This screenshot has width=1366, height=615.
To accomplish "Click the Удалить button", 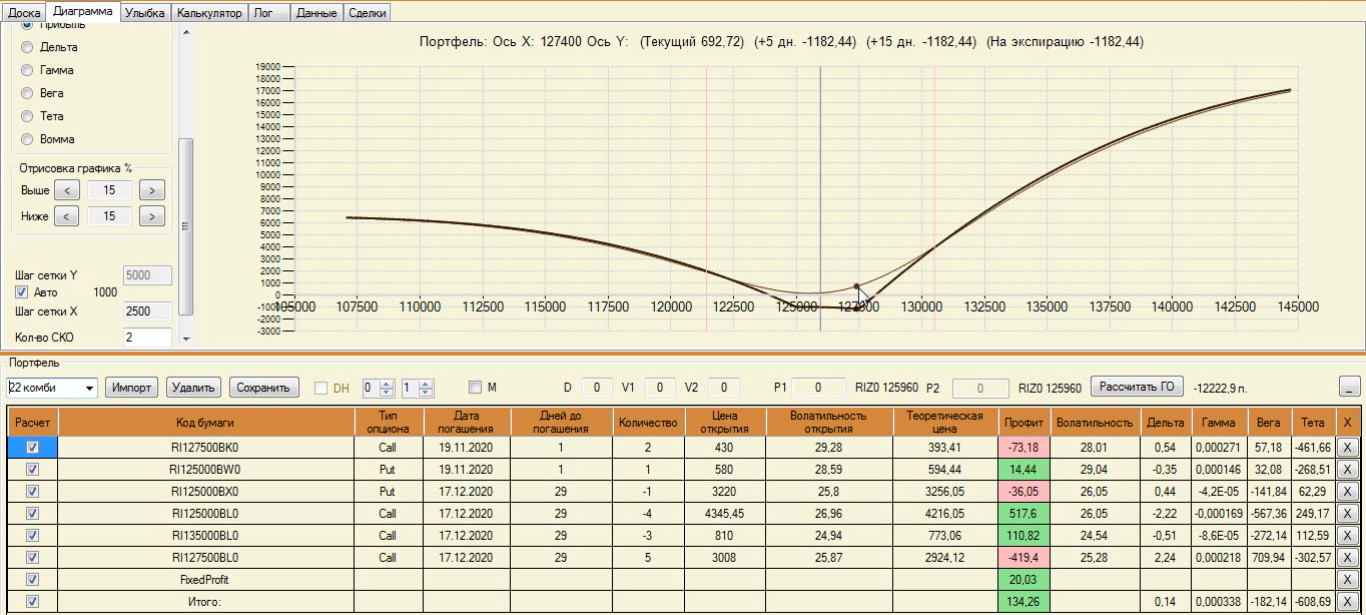I will click(x=193, y=387).
